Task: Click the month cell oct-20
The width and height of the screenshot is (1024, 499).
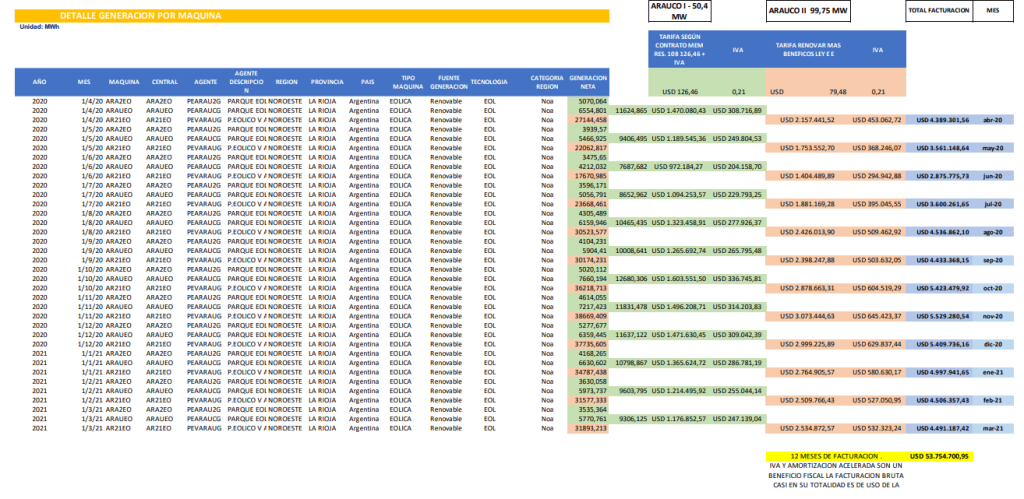Action: click(x=995, y=288)
